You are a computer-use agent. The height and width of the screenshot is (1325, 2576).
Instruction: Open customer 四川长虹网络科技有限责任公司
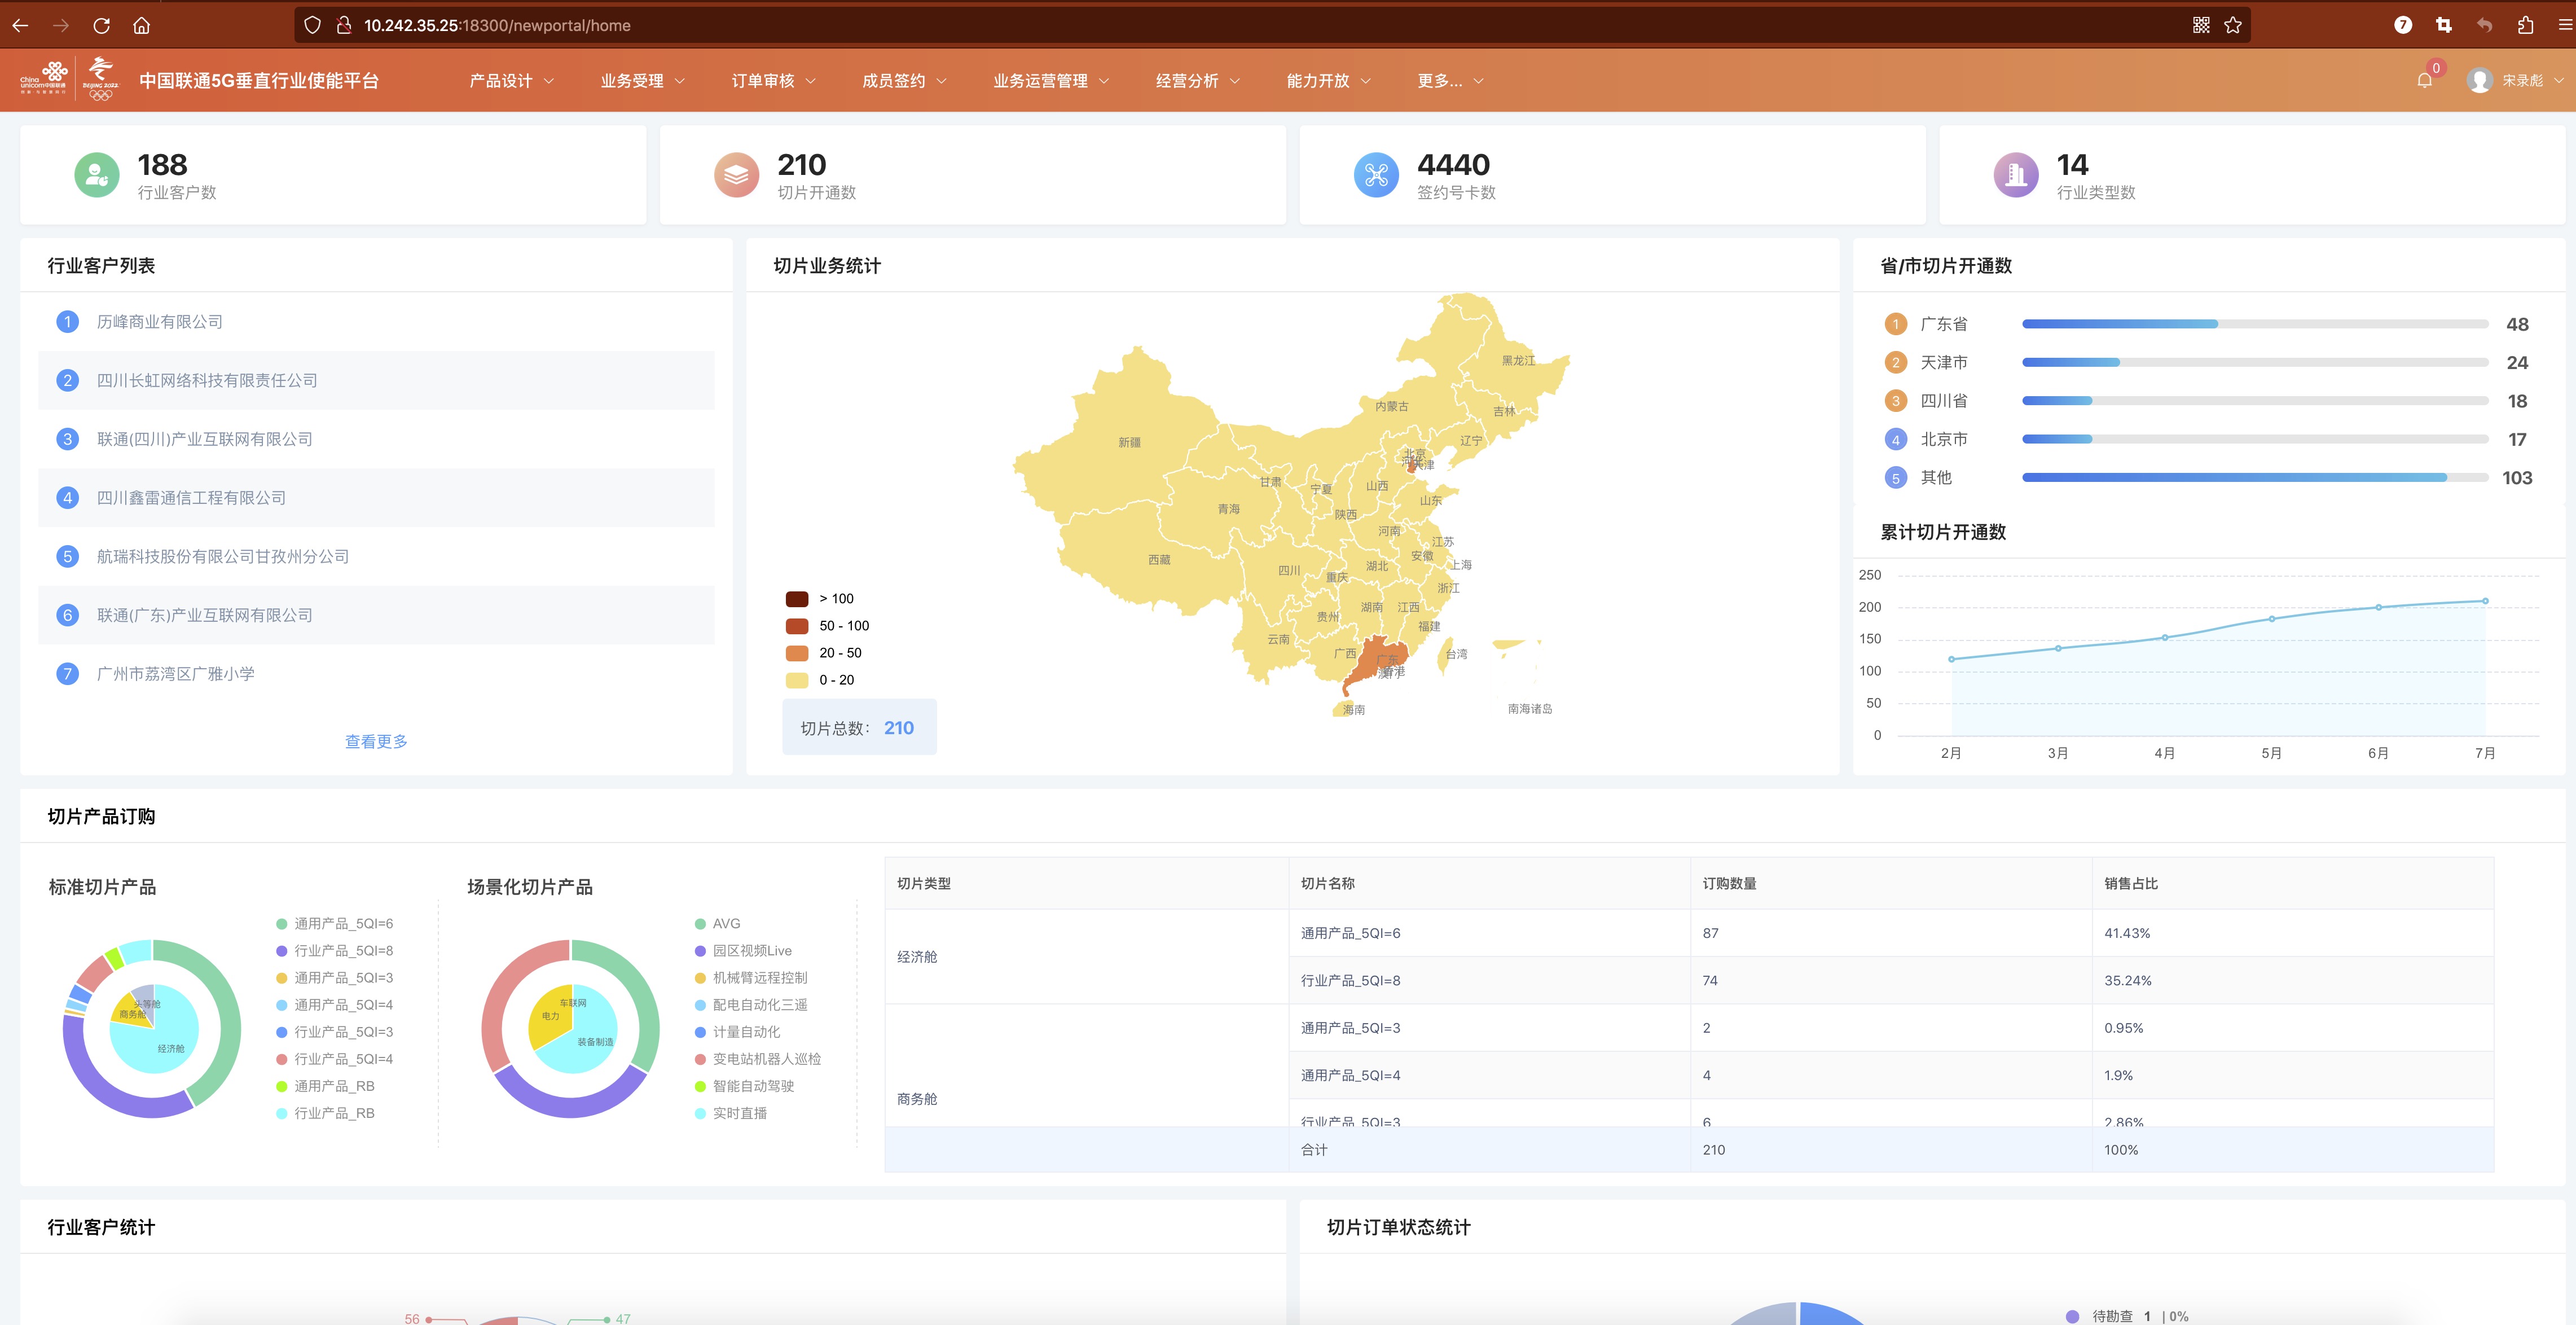[207, 381]
